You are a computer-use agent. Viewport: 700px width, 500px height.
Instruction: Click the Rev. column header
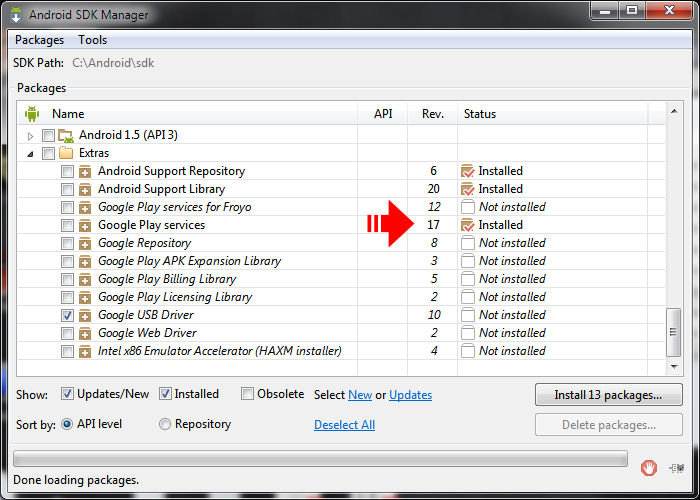tap(433, 114)
